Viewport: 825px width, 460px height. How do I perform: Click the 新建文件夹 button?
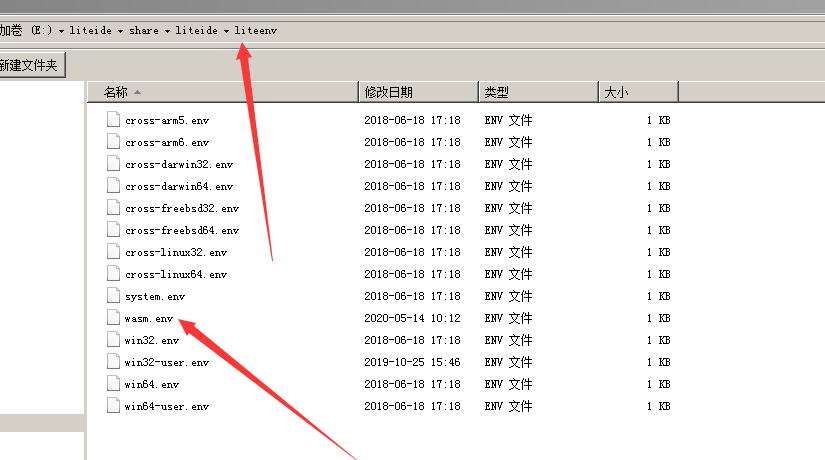30,66
